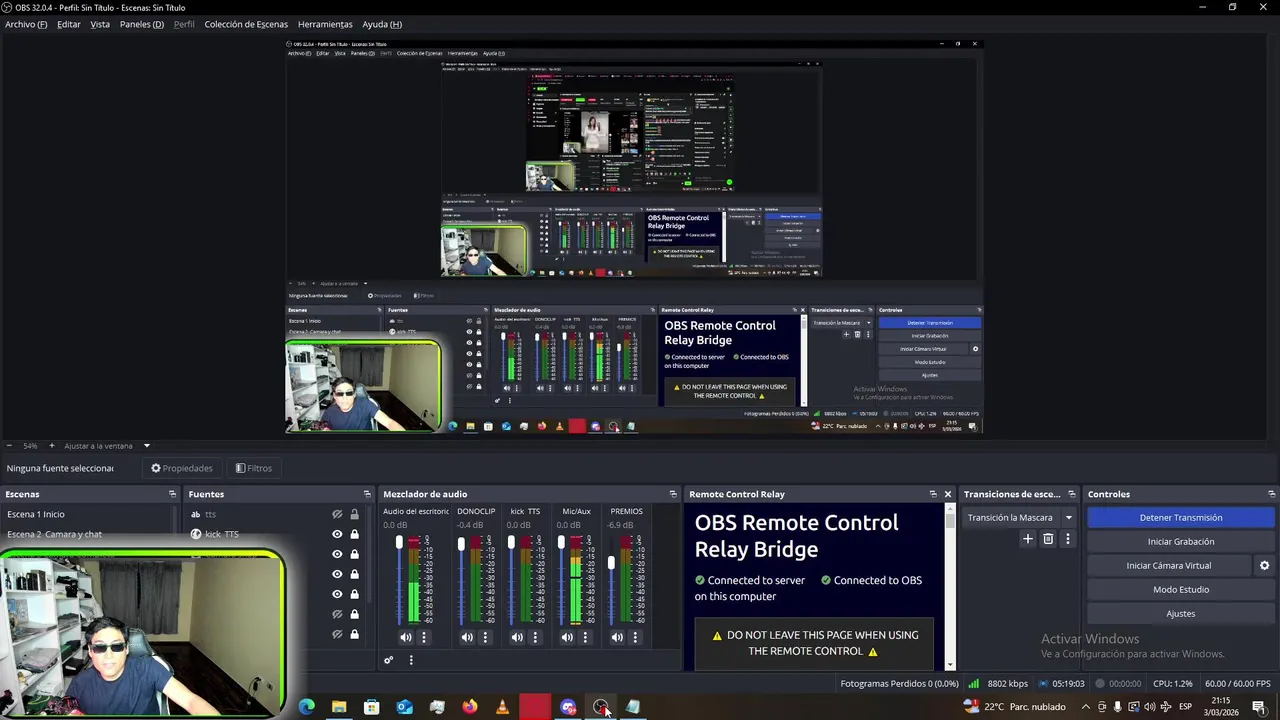Open Mic/Aux channel three-dot options
Viewport: 1280px width, 720px height.
pos(585,637)
